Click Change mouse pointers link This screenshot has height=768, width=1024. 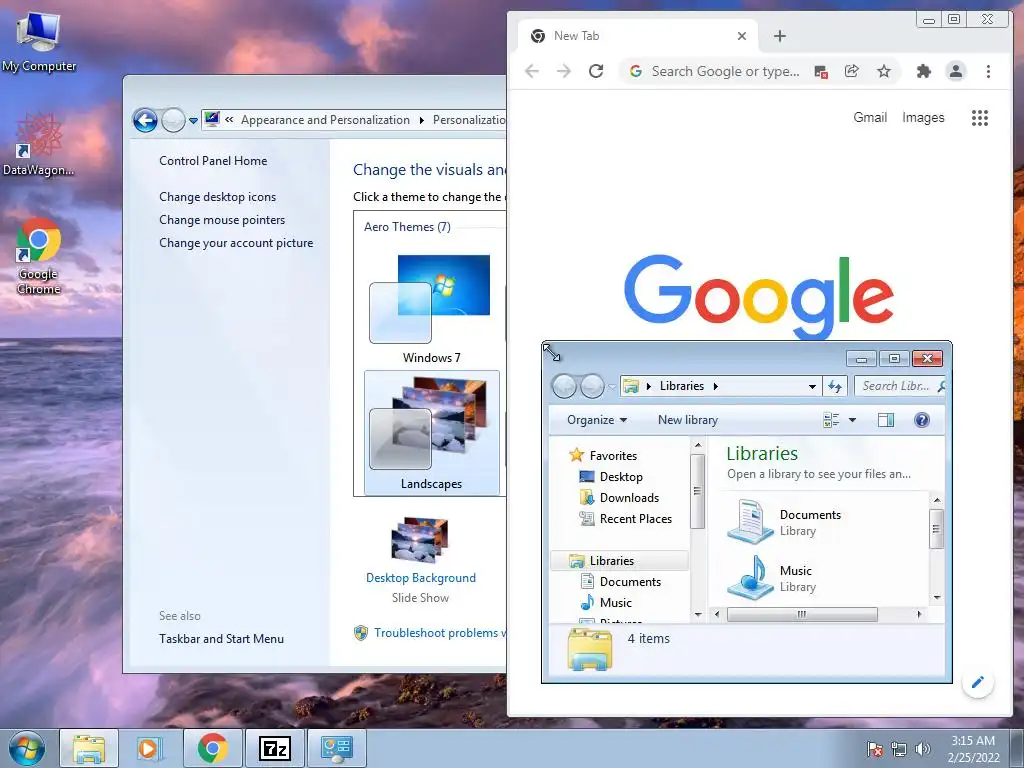coord(222,219)
